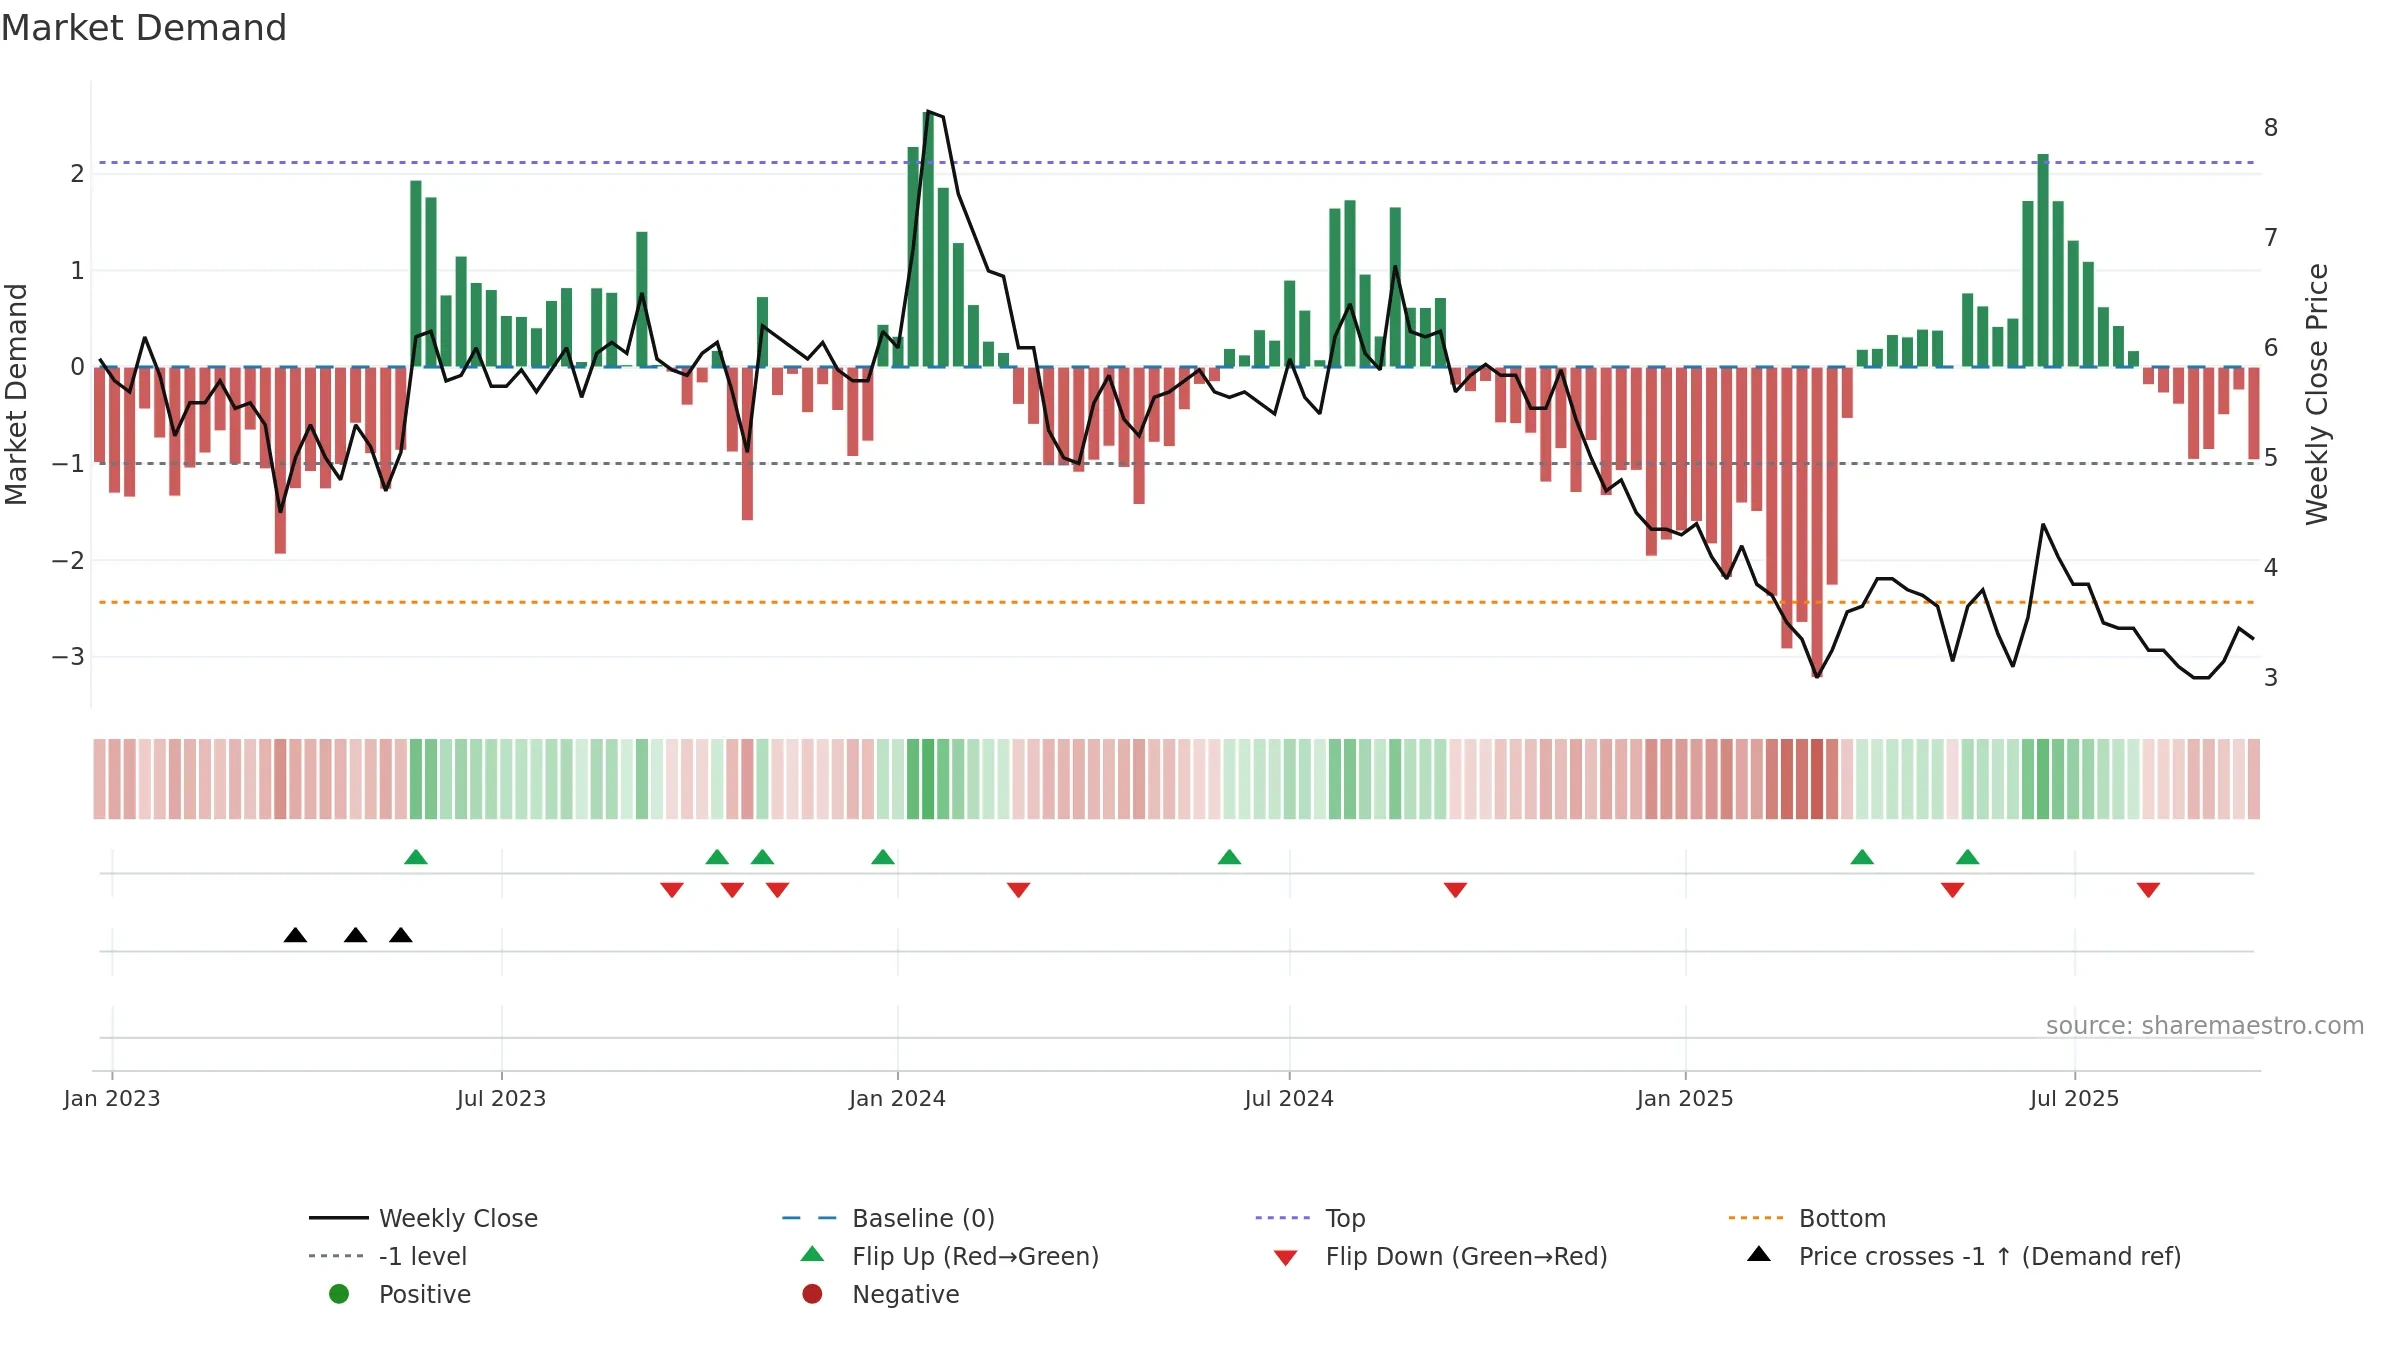This screenshot has height=1350, width=2400.
Task: Click first black price-cross triangle marker
Action: pyautogui.click(x=295, y=935)
